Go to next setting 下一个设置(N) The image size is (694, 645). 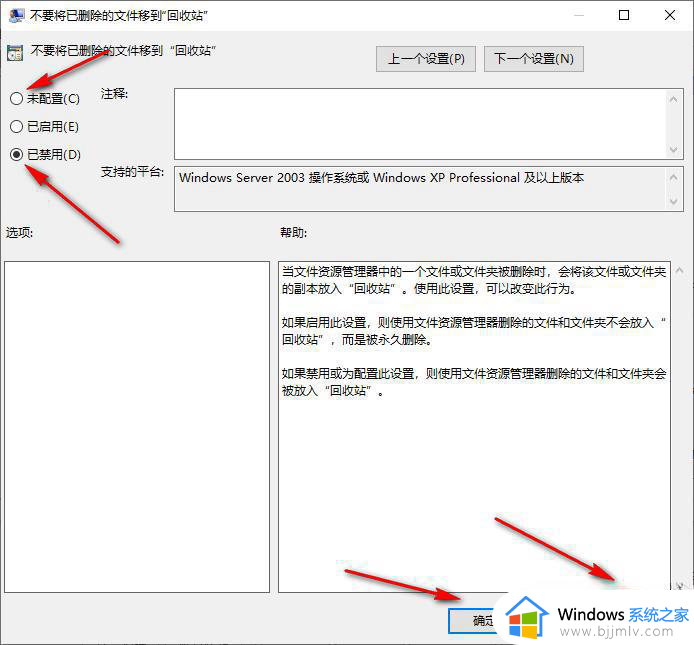tap(534, 58)
